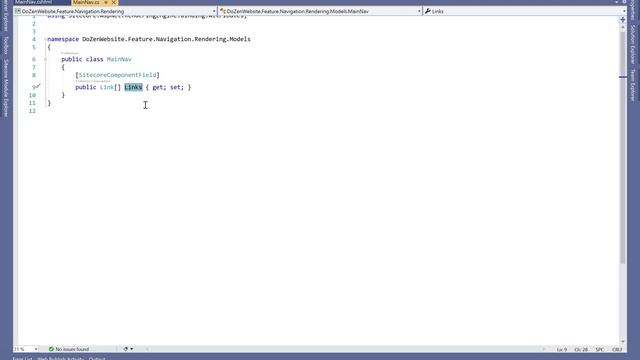The height and width of the screenshot is (360, 640).
Task: Open the Sitecore Module Explorer side tab
Action: click(x=6, y=88)
